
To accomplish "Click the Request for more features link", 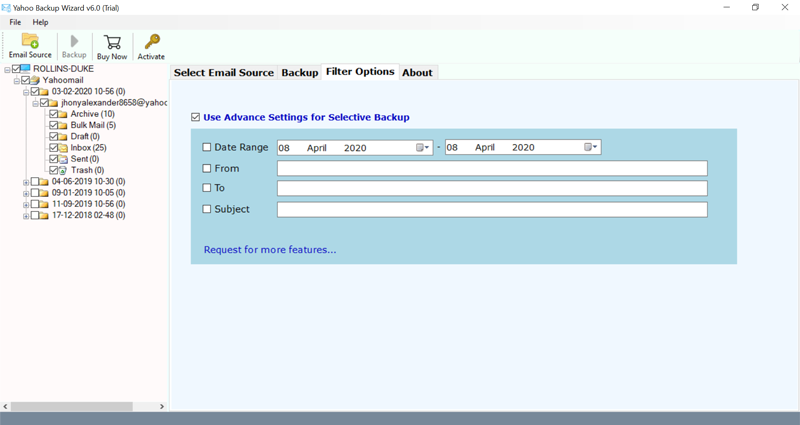I will [x=270, y=249].
